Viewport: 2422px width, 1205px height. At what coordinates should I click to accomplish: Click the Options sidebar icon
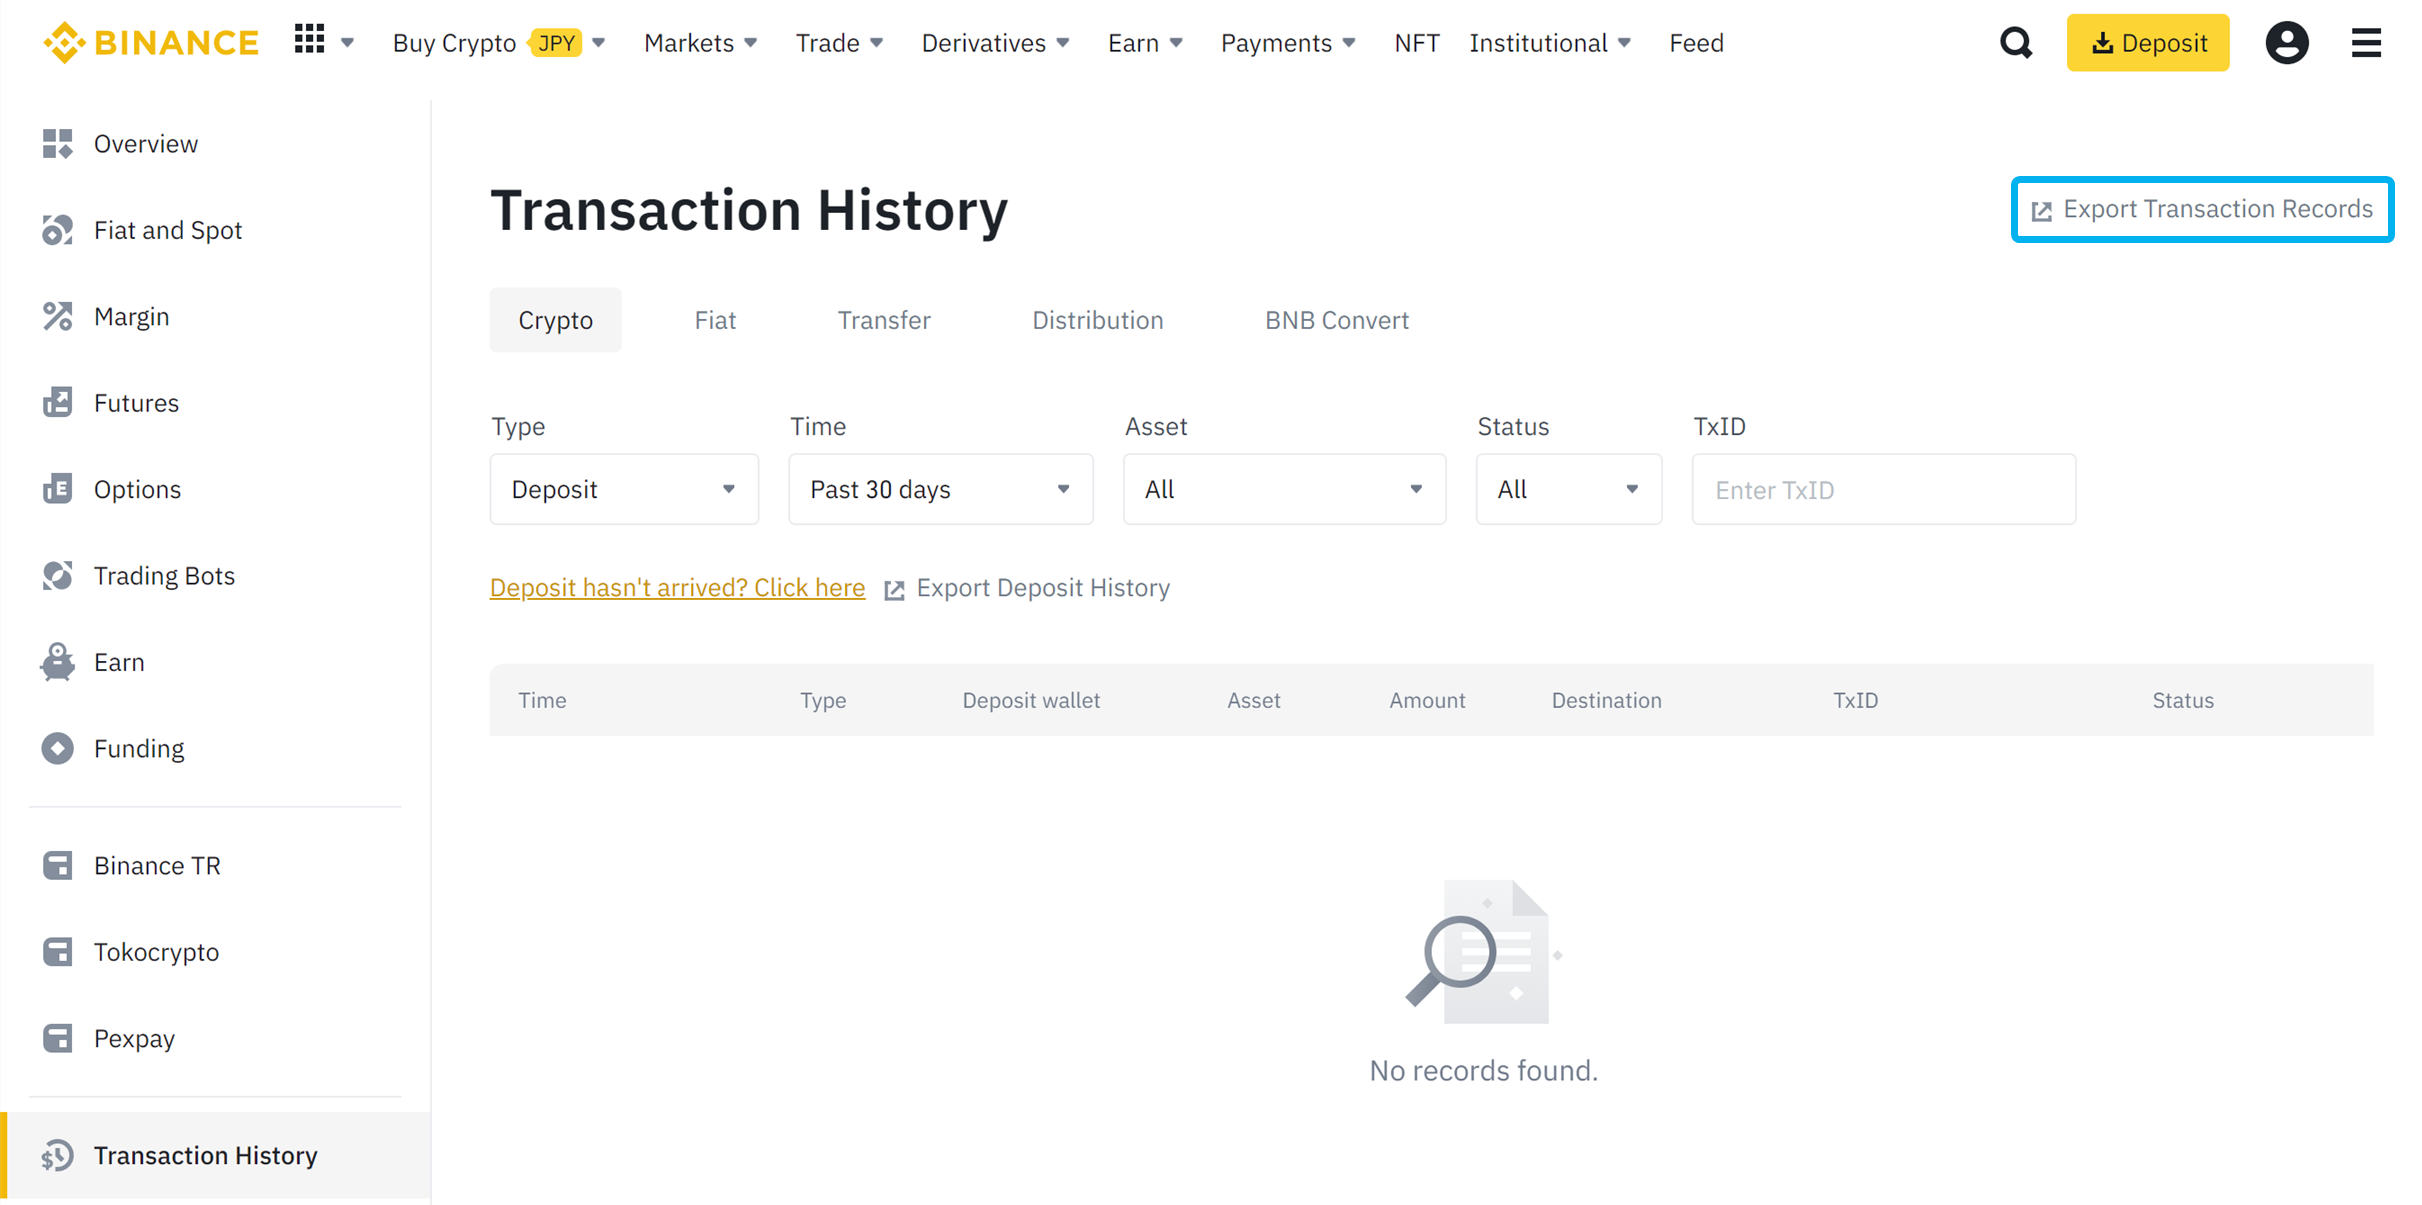click(58, 489)
